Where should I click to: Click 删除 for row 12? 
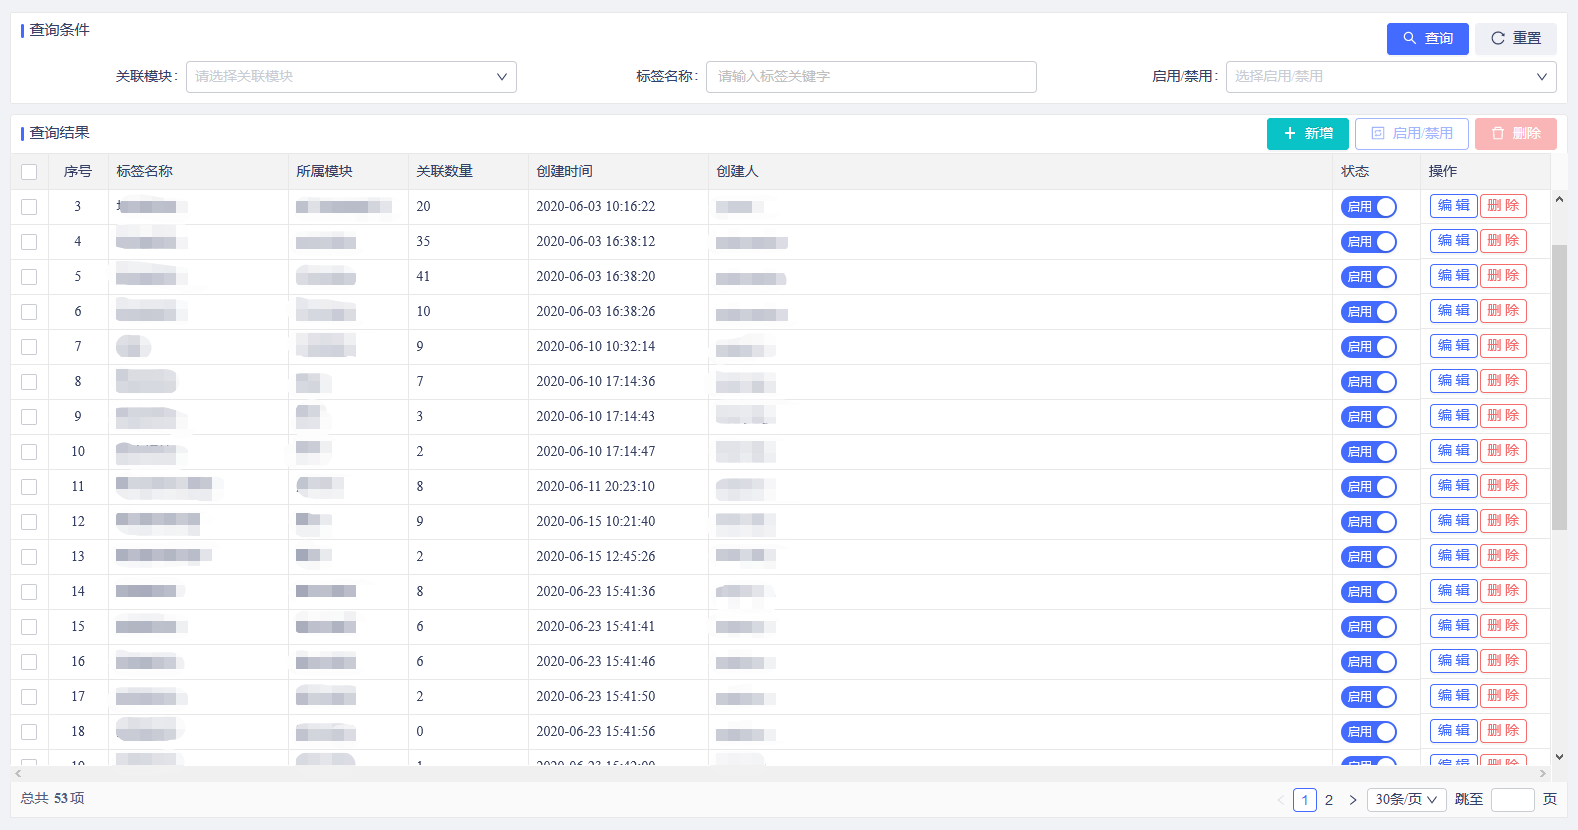[x=1503, y=521]
